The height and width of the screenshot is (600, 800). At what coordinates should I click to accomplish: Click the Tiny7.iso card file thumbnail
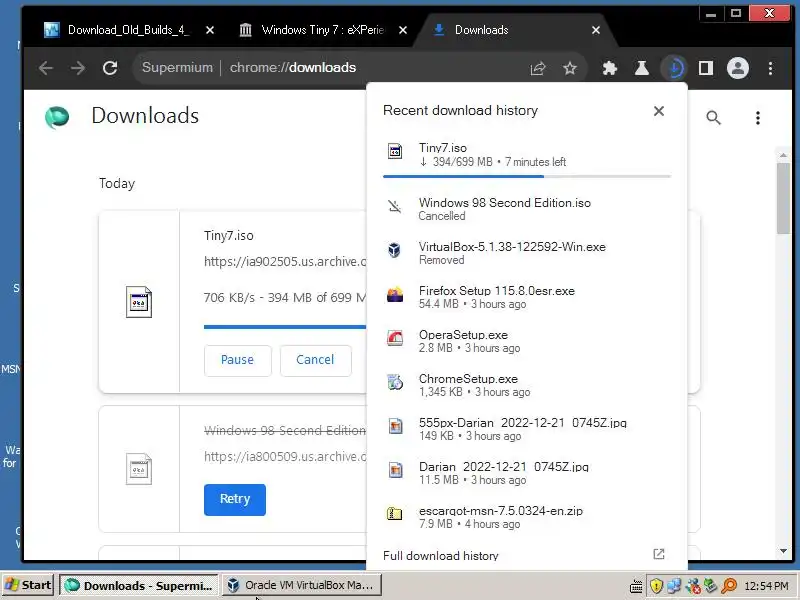[x=139, y=302]
